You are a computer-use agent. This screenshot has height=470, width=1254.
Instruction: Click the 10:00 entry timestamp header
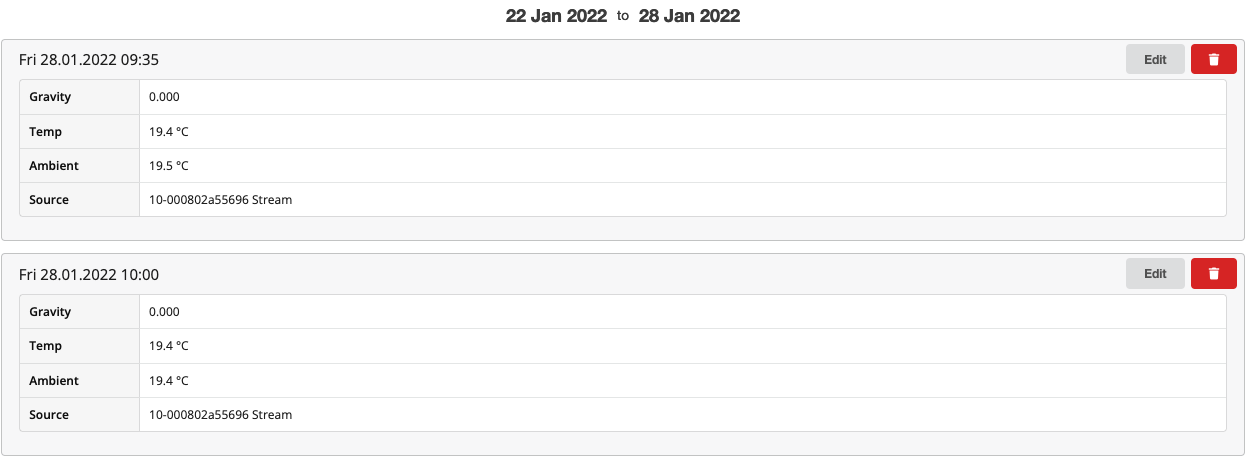coord(89,274)
